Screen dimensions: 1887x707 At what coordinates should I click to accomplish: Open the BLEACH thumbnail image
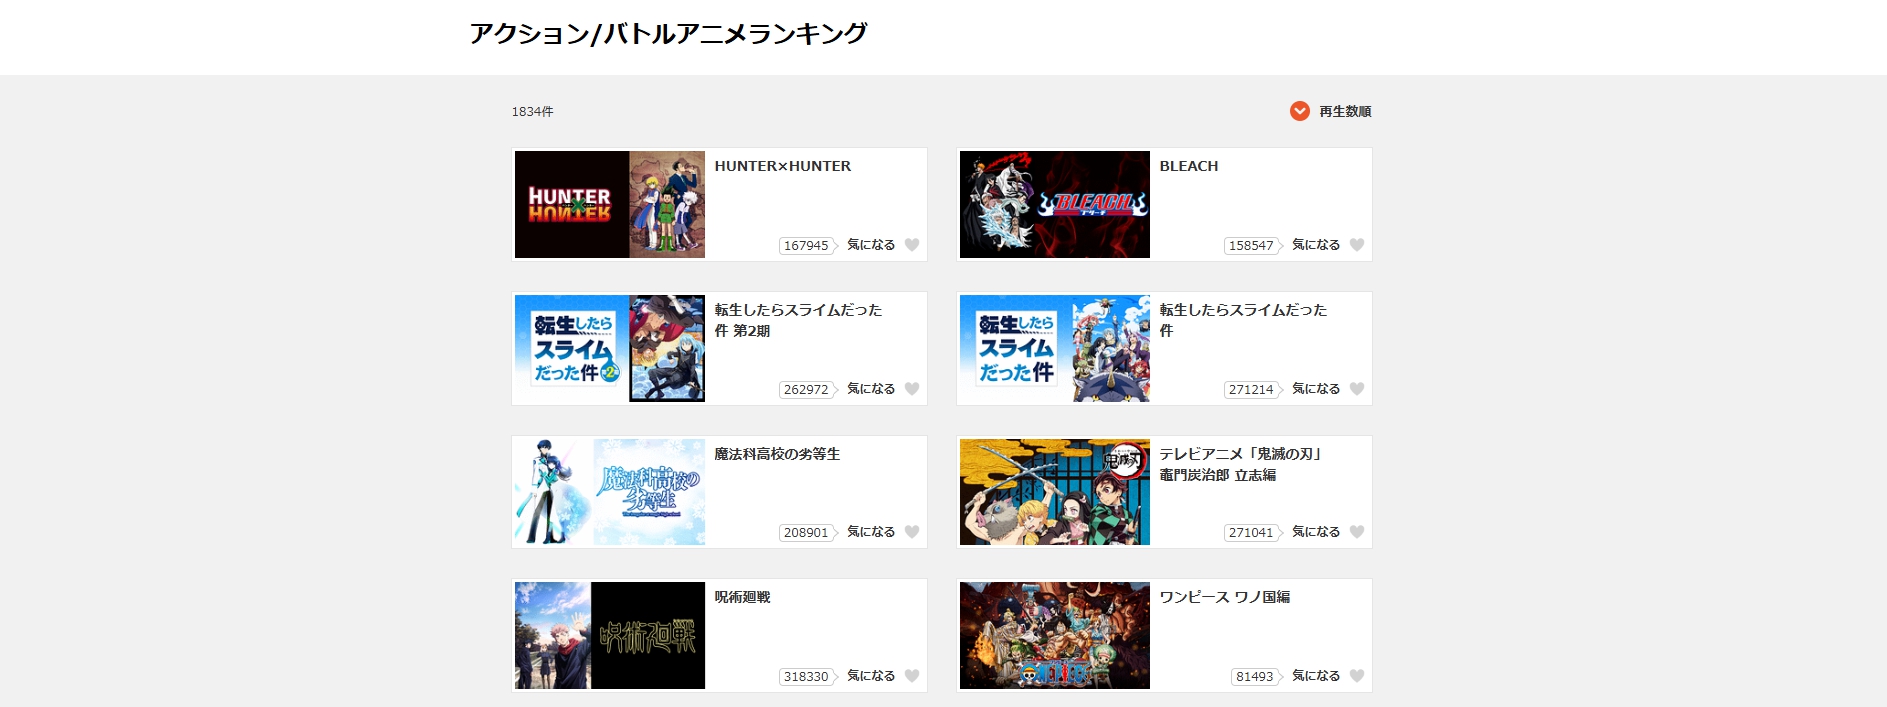coord(1055,205)
